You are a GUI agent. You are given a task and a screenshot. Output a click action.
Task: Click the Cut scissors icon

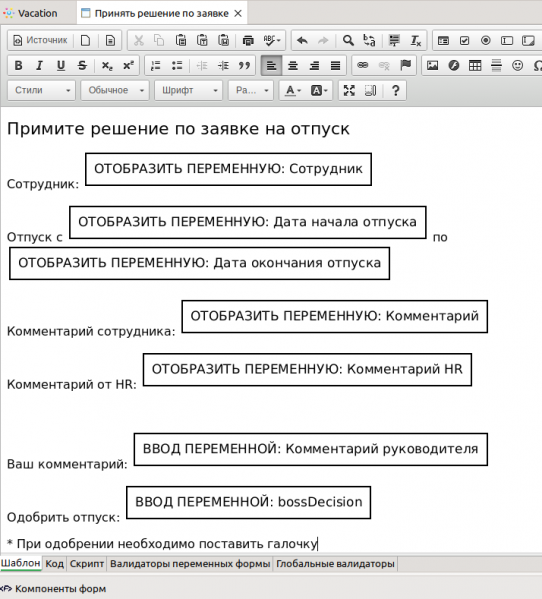(138, 40)
